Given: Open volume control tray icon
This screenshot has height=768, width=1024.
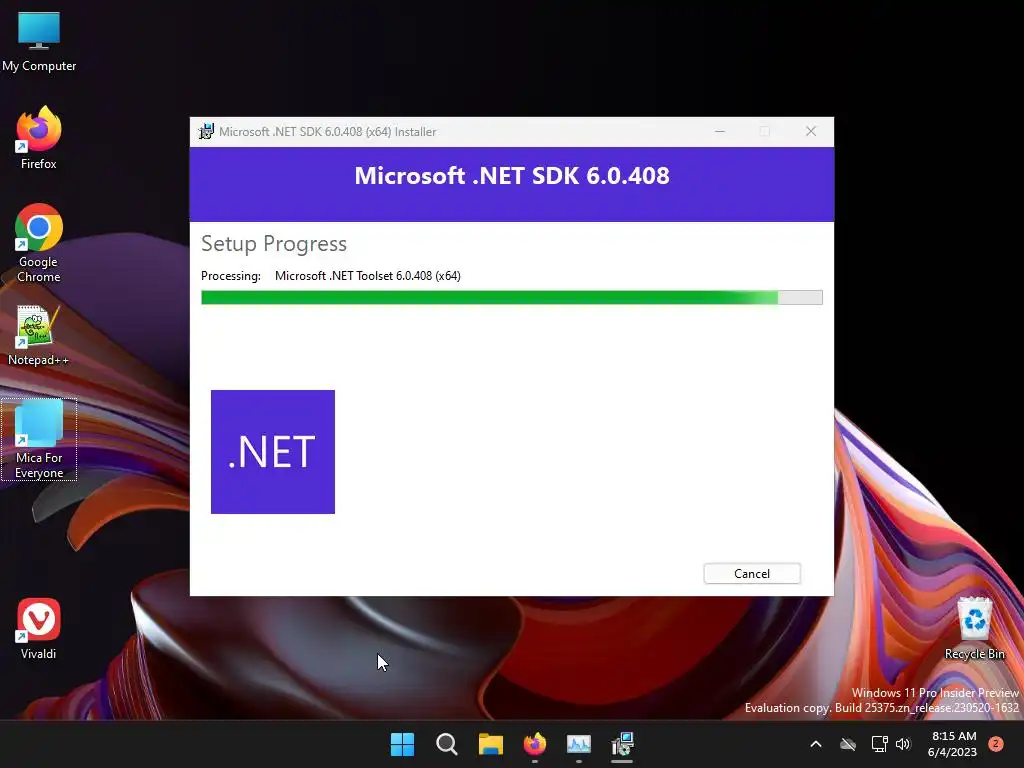Looking at the screenshot, I should coord(903,744).
